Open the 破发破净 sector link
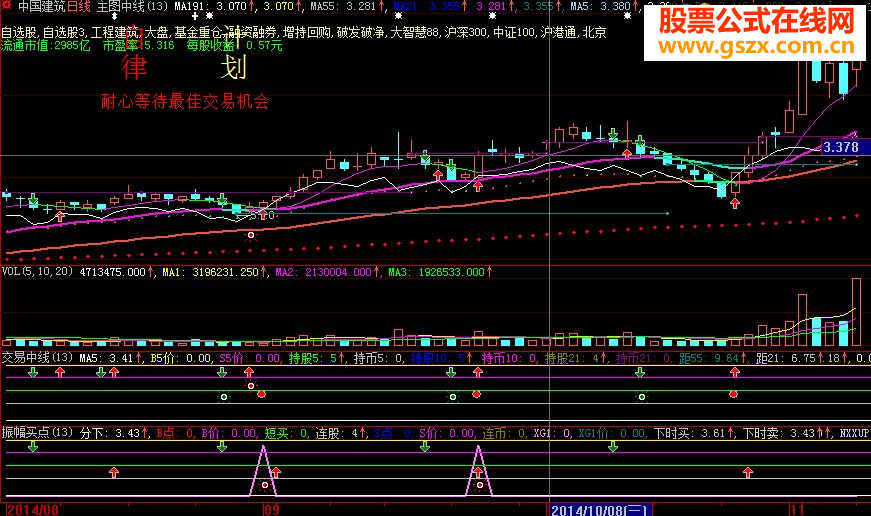Viewport: 871px width, 516px height. (361, 33)
